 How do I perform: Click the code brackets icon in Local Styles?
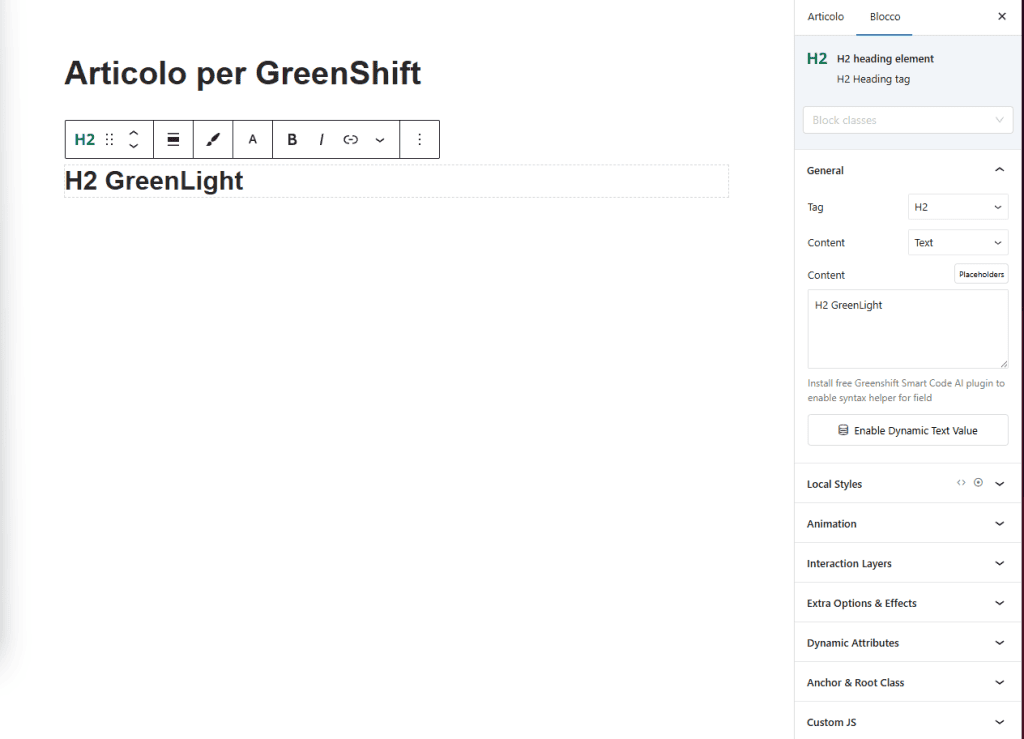pos(961,483)
